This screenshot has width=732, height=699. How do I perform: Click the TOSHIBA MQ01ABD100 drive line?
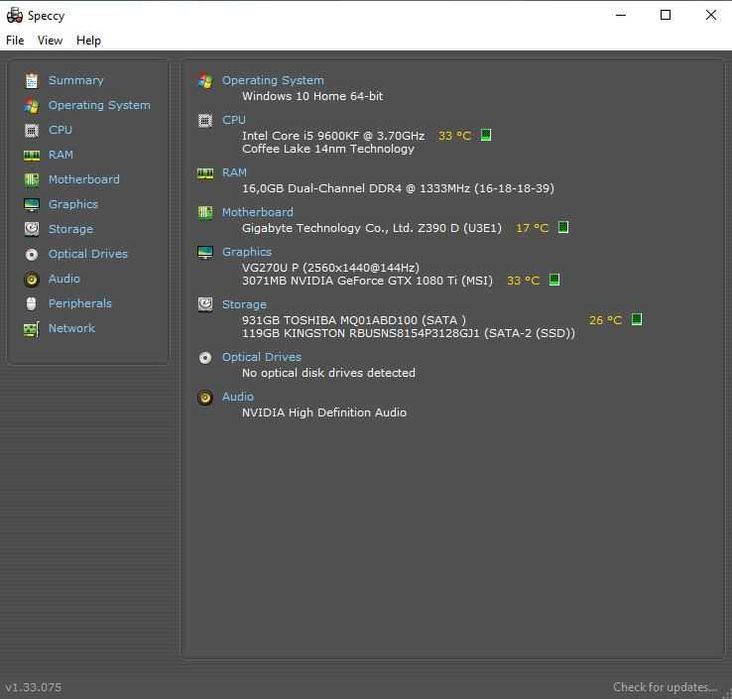(x=354, y=320)
